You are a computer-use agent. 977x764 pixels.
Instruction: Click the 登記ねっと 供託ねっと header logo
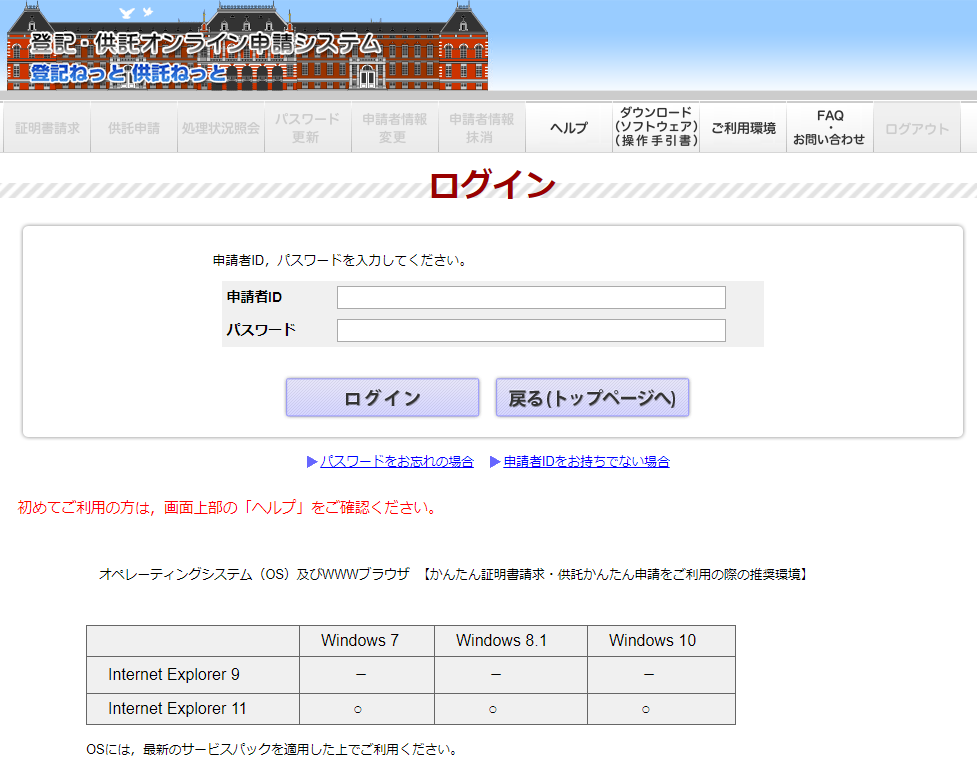click(247, 46)
